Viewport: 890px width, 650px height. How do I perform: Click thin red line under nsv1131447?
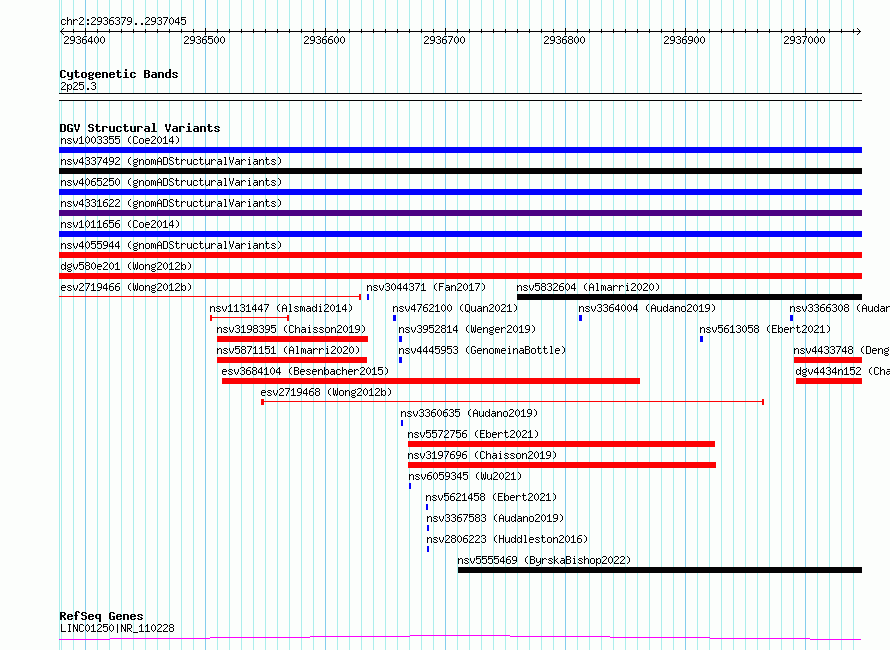pyautogui.click(x=250, y=318)
